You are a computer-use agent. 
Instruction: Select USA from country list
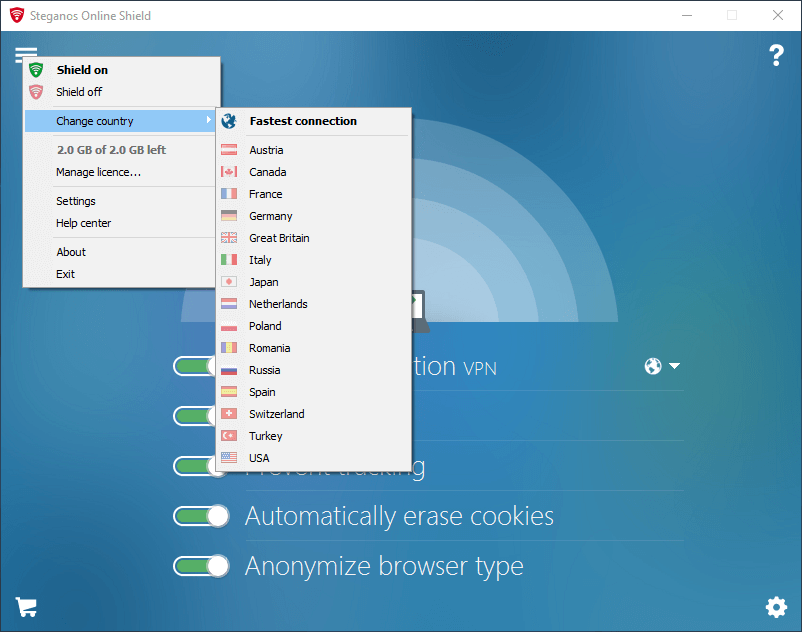coord(314,458)
